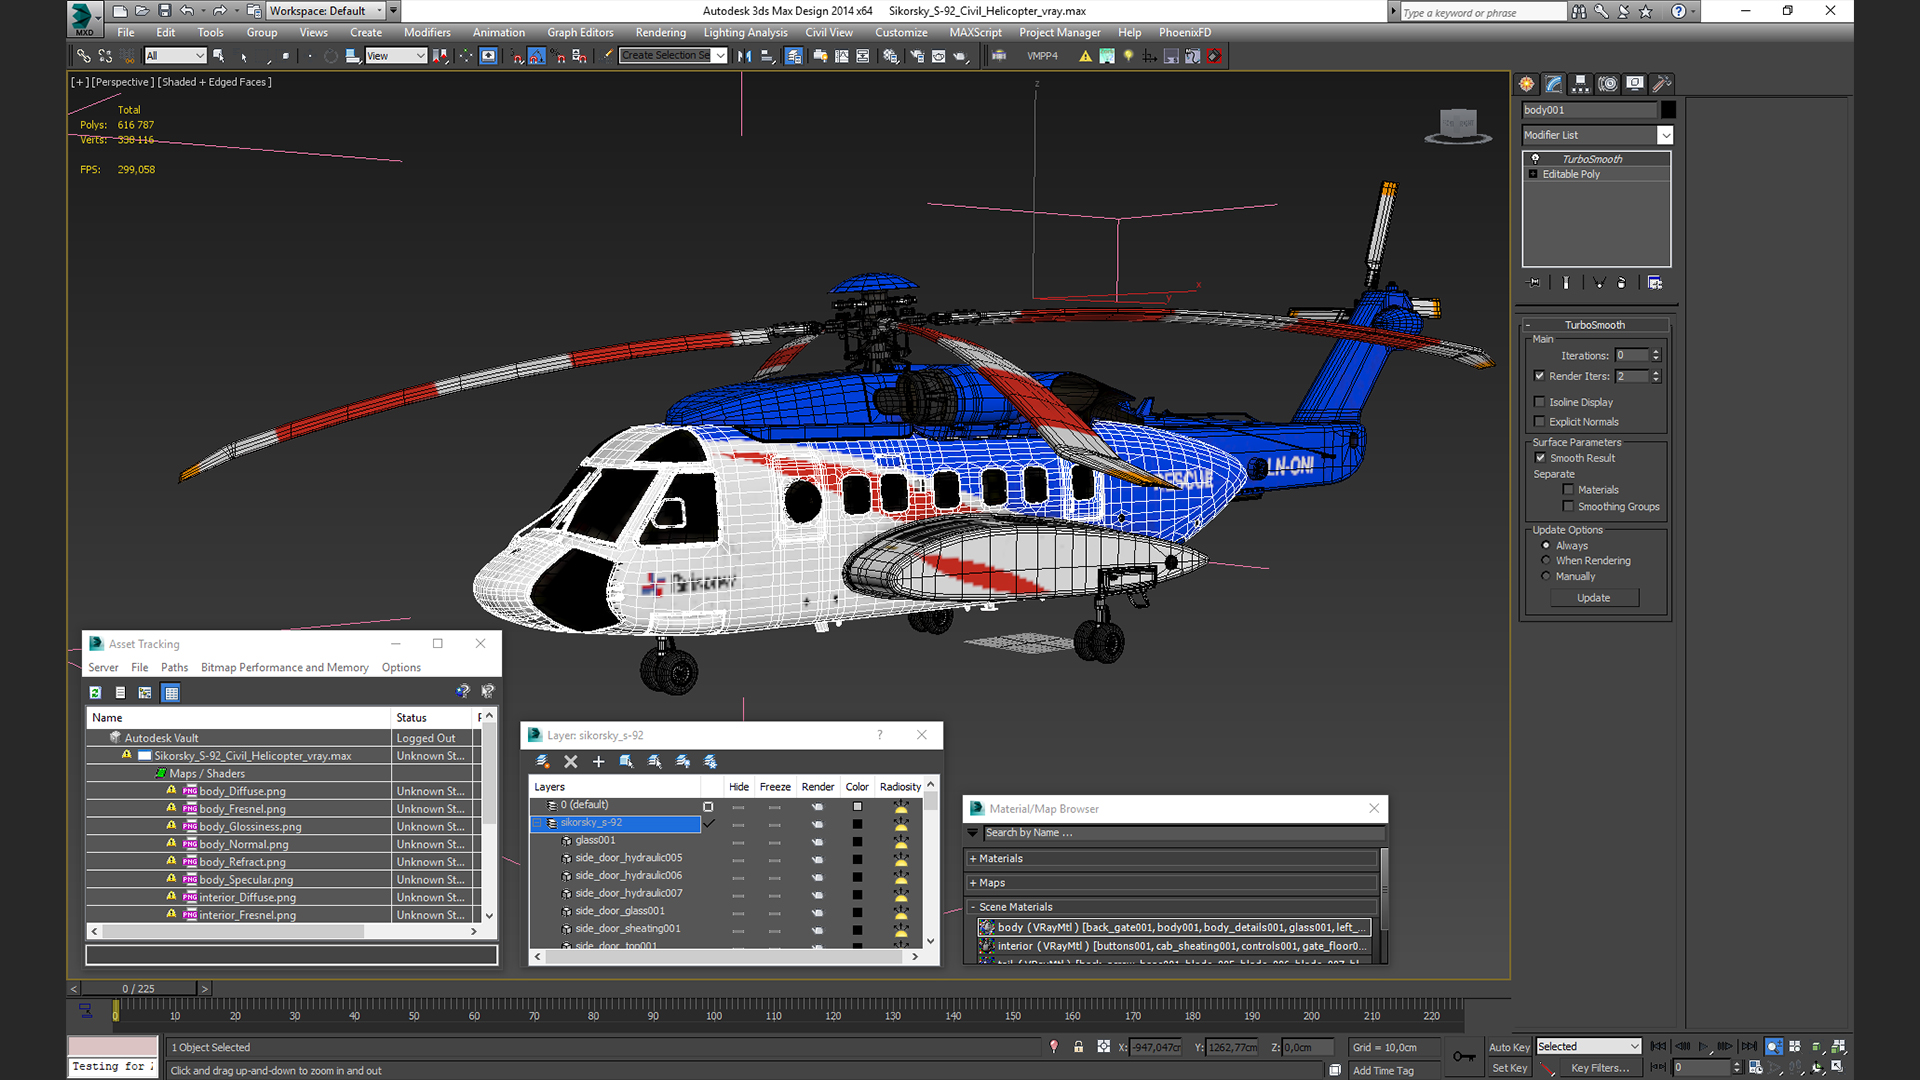Open the Display command panel tab
Image resolution: width=1920 pixels, height=1080 pixels.
click(1634, 84)
